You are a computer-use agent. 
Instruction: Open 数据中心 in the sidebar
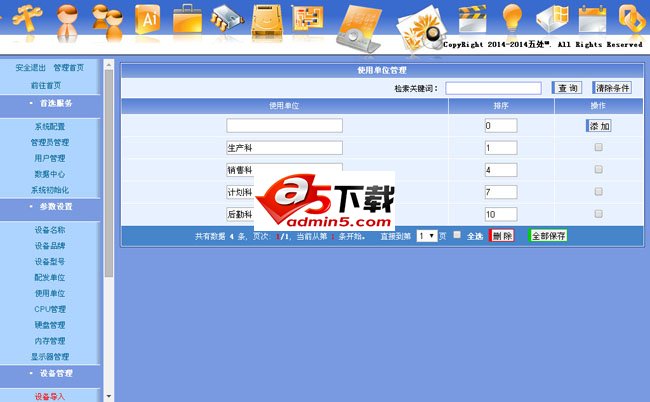[x=50, y=174]
